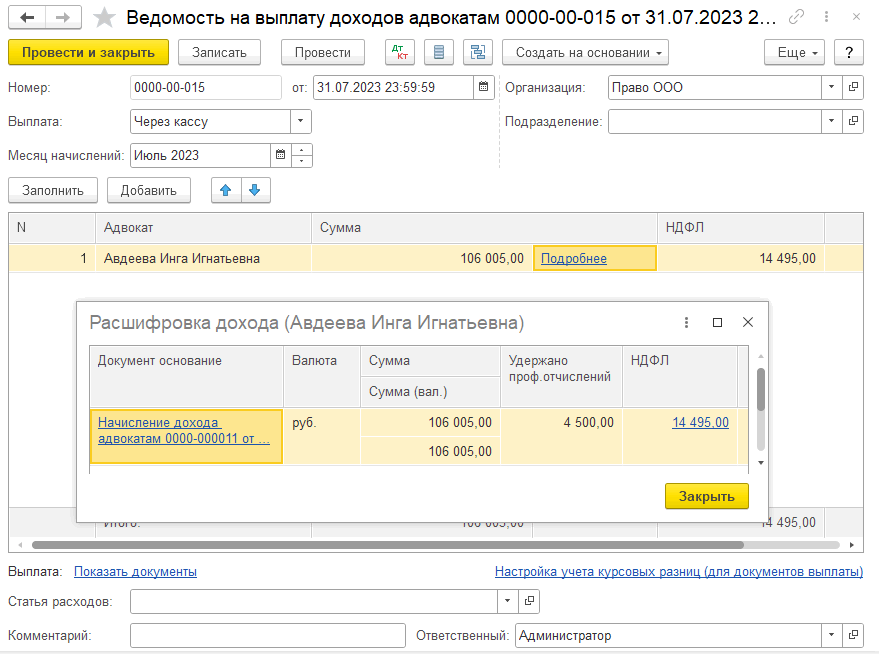This screenshot has width=879, height=654.
Task: Open the Еще menu
Action: [x=794, y=53]
